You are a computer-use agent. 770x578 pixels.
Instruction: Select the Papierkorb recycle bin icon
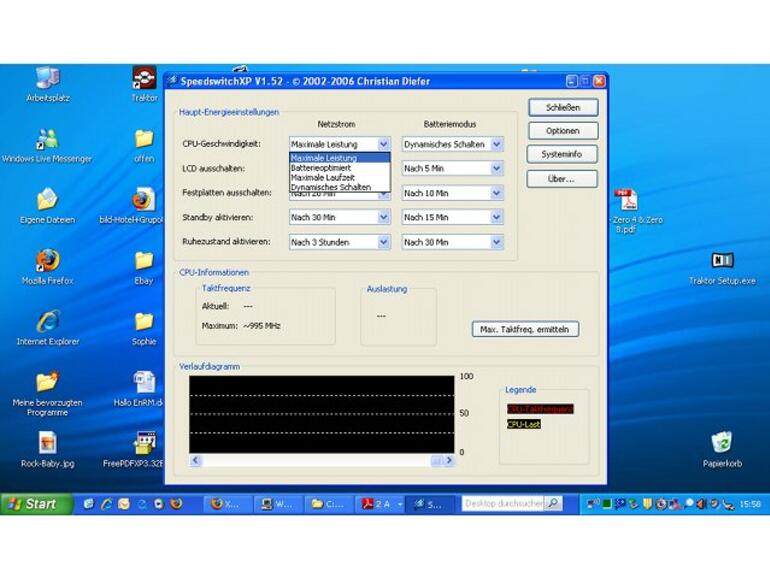coord(721,443)
